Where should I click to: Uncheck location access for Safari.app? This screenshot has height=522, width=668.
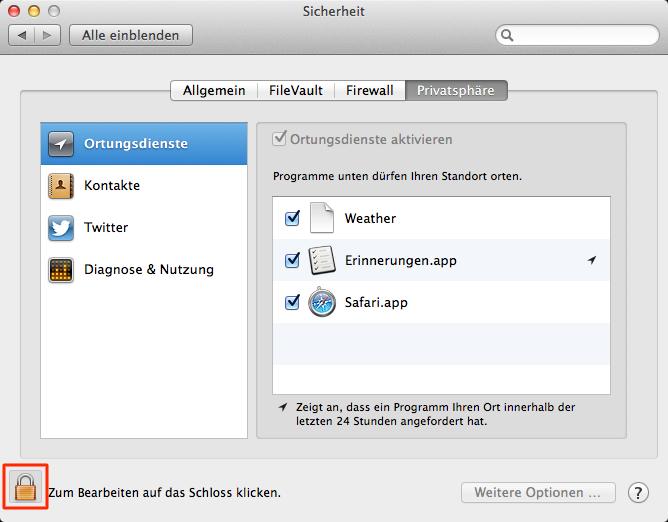pyautogui.click(x=292, y=302)
